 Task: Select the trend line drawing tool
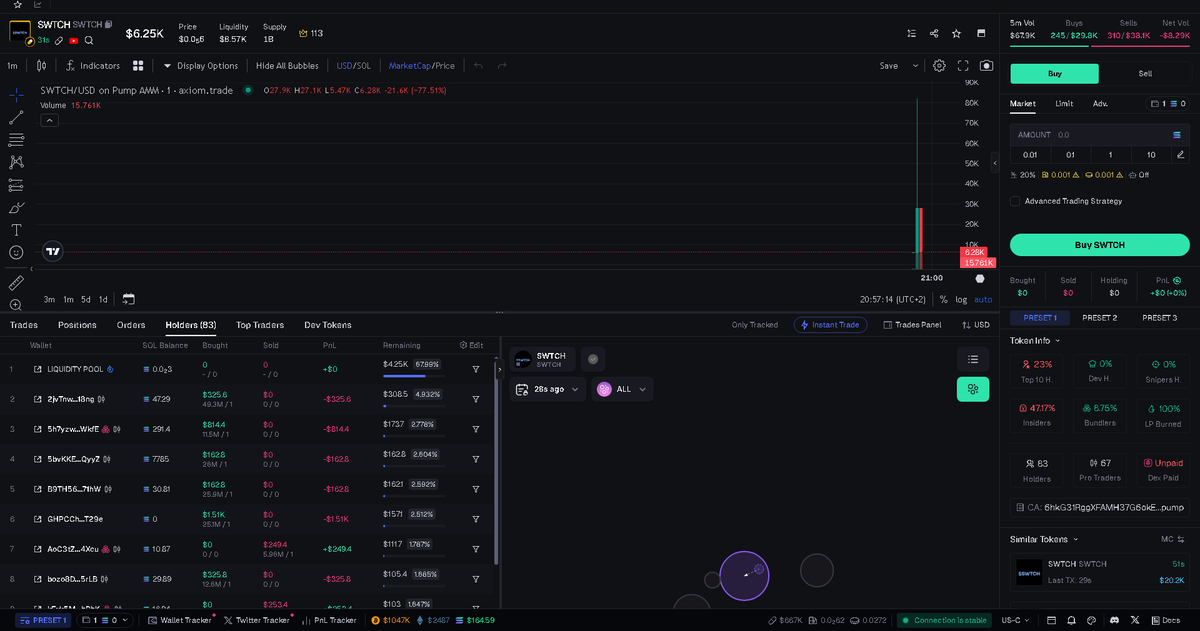point(16,117)
